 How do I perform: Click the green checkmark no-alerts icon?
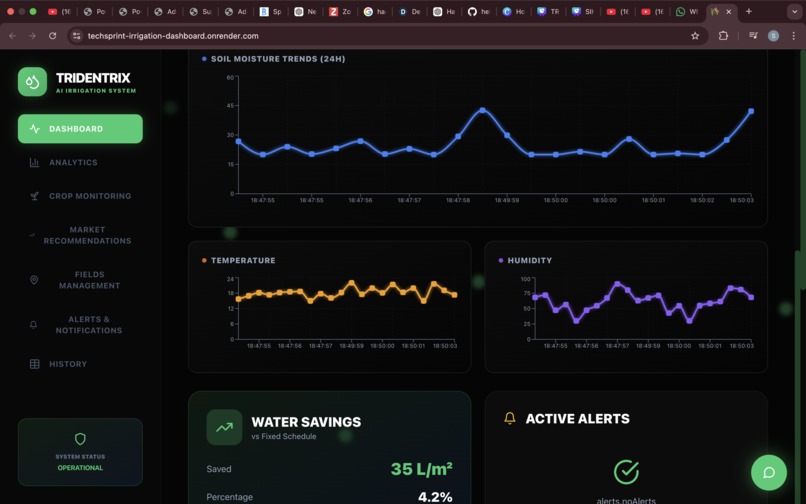click(x=626, y=472)
